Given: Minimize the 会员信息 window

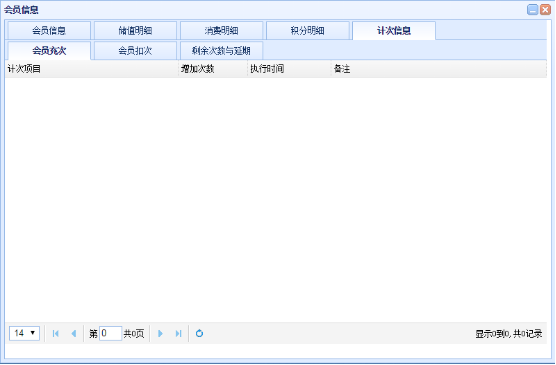Looking at the screenshot, I should tap(533, 10).
